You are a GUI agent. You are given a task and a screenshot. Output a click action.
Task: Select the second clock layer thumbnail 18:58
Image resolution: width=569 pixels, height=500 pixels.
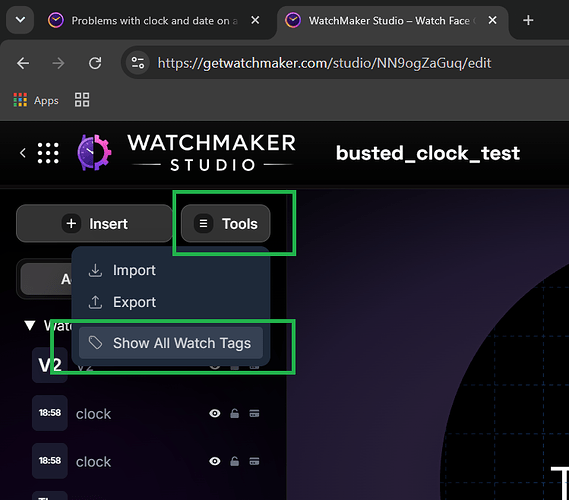(x=50, y=461)
